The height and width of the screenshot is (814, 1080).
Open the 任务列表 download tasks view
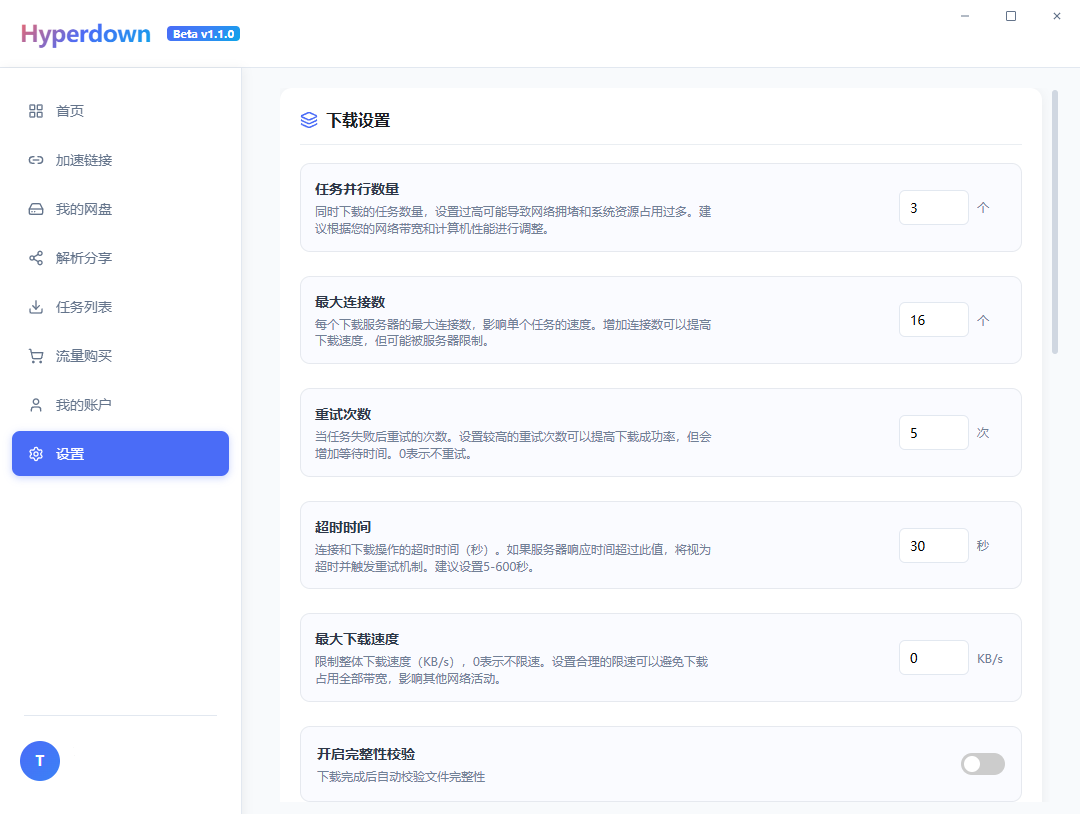pos(82,307)
